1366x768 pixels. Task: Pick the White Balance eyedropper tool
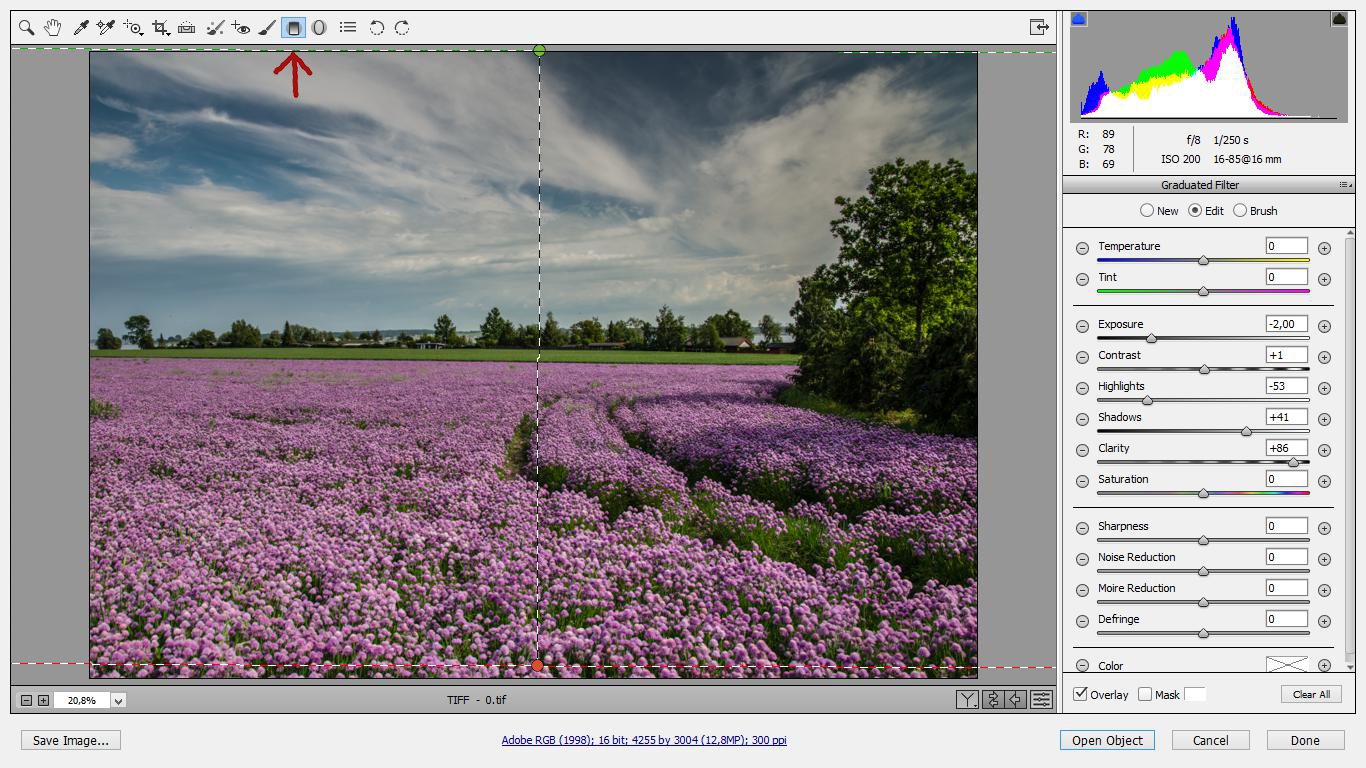pos(81,28)
